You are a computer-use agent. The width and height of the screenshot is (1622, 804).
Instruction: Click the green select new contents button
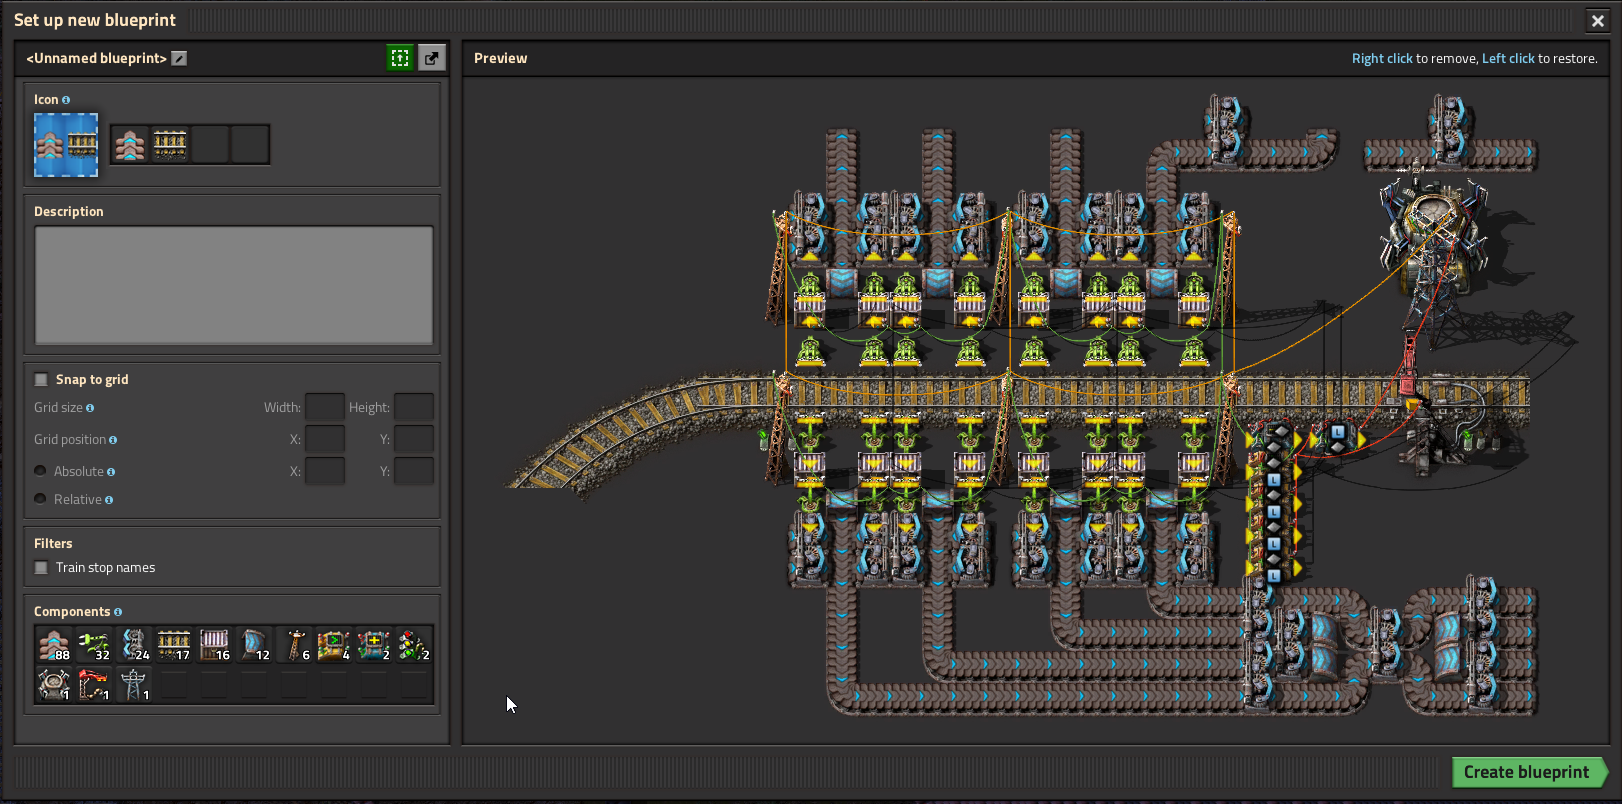(x=400, y=58)
